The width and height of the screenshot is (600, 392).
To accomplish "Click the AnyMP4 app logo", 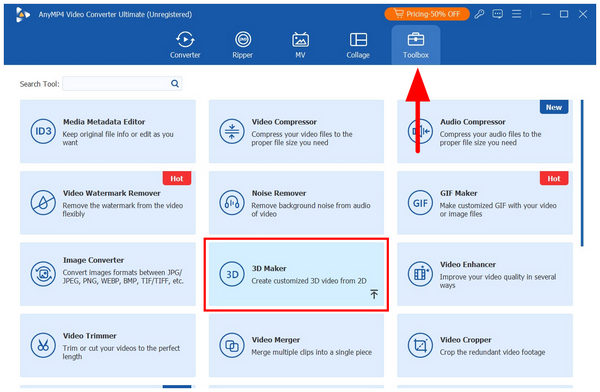I will click(x=23, y=15).
